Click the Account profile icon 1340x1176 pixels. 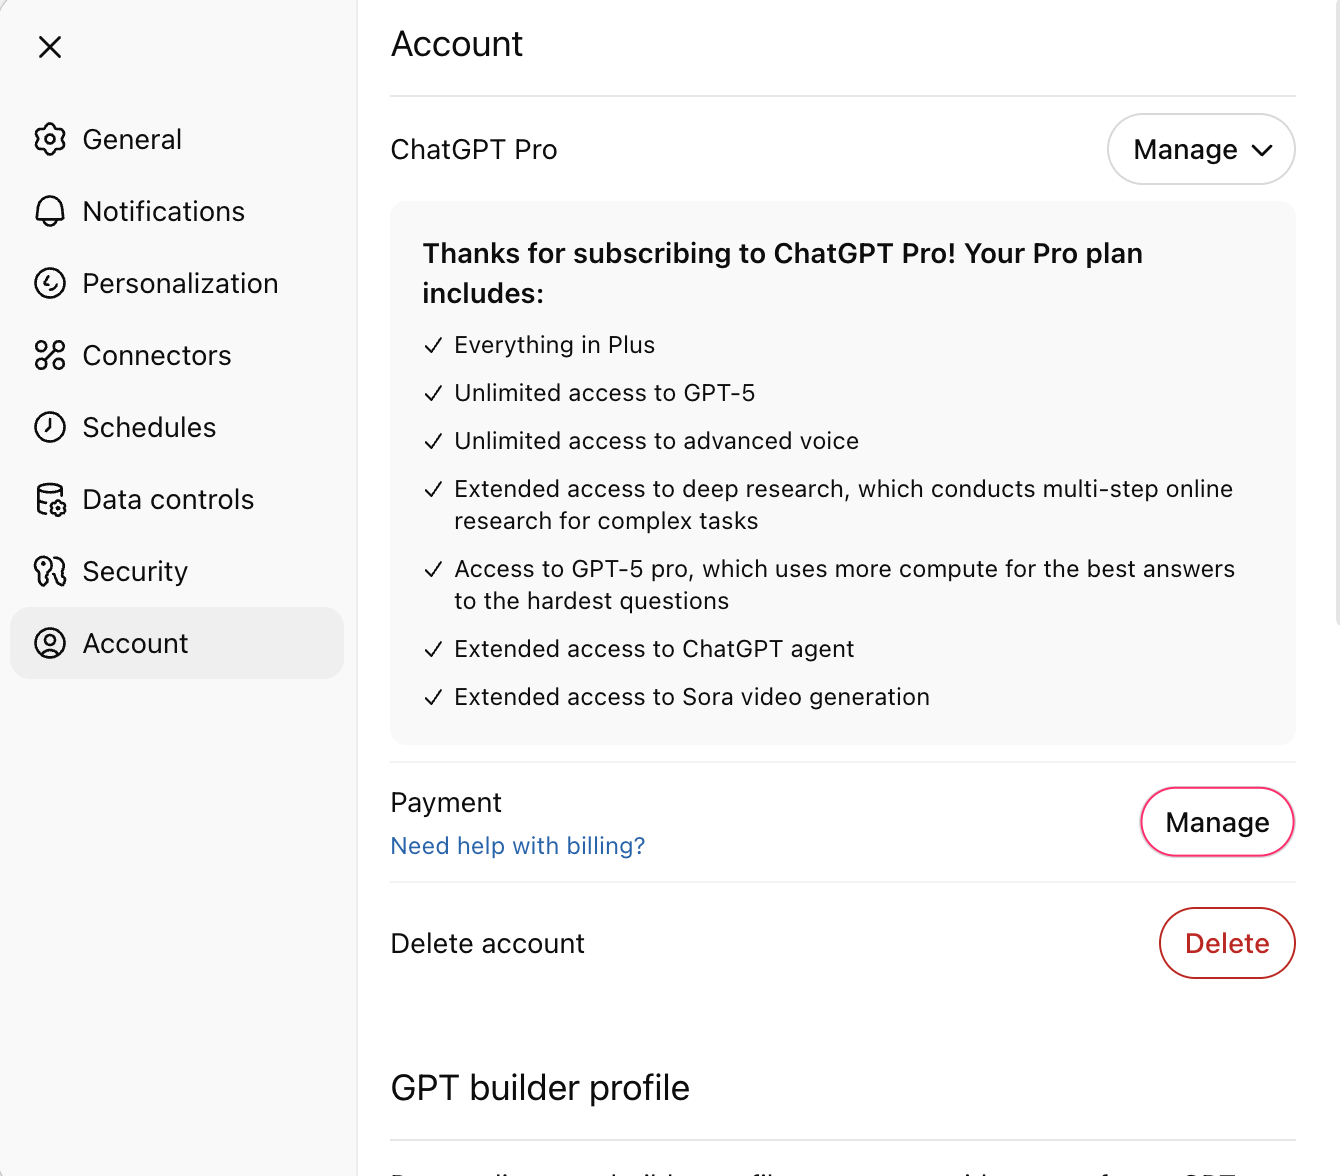[x=49, y=643]
